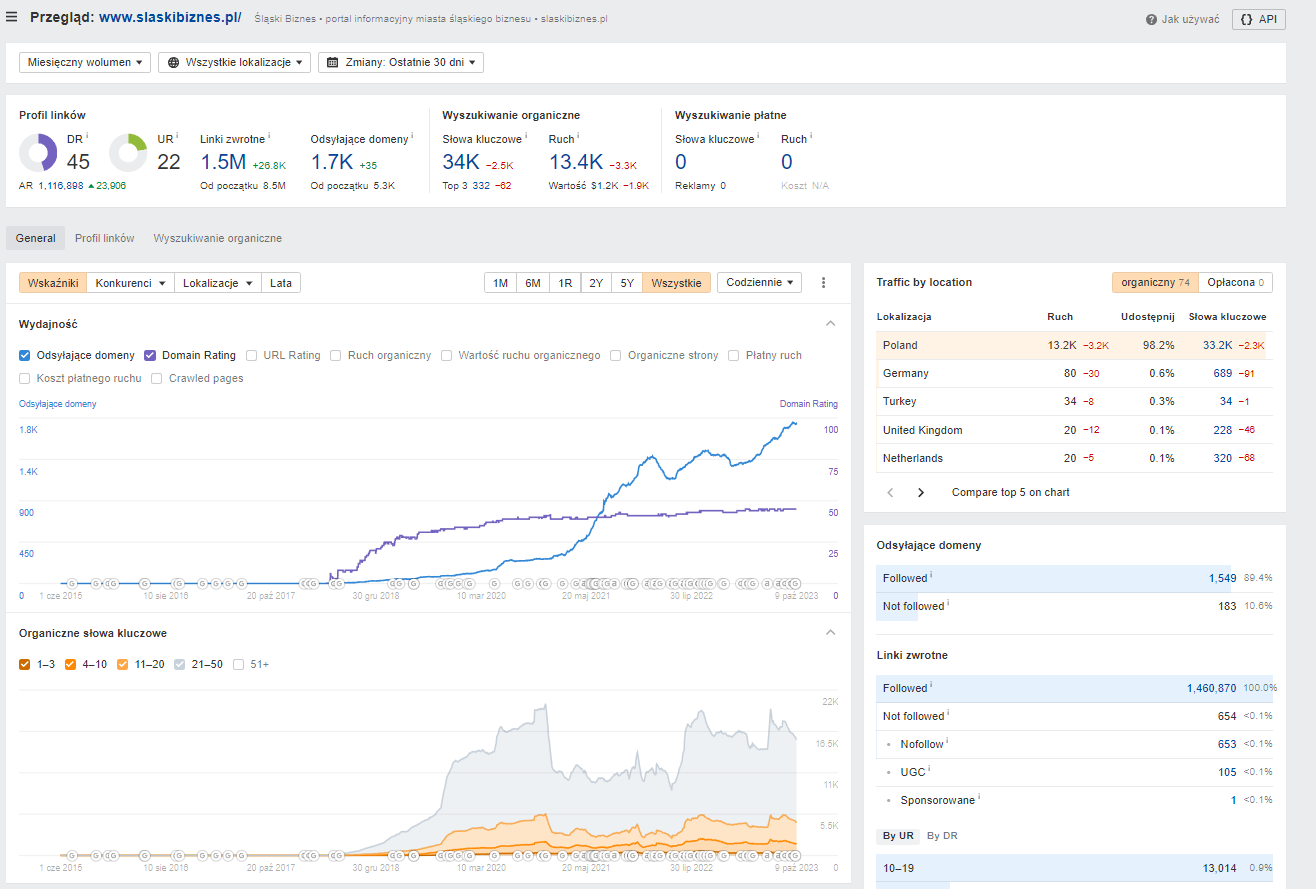
Task: Uncheck the Domain Rating checkbox
Action: coord(150,355)
